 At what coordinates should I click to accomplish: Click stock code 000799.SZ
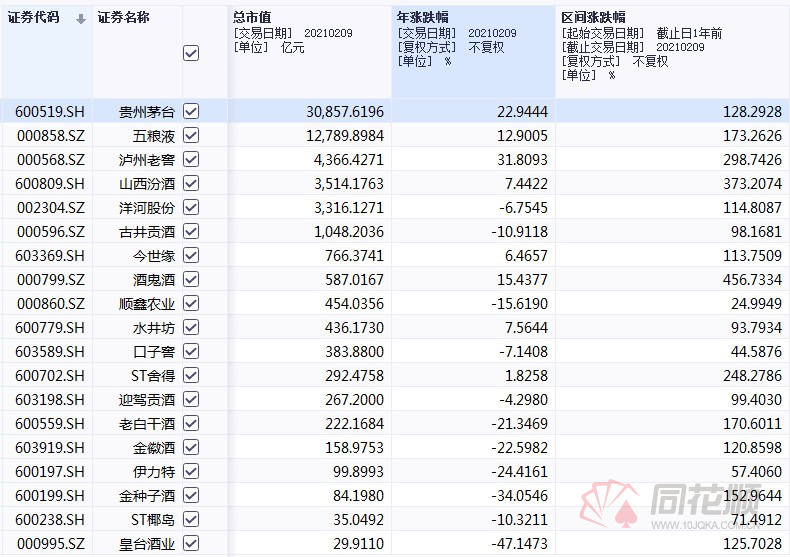coord(51,280)
